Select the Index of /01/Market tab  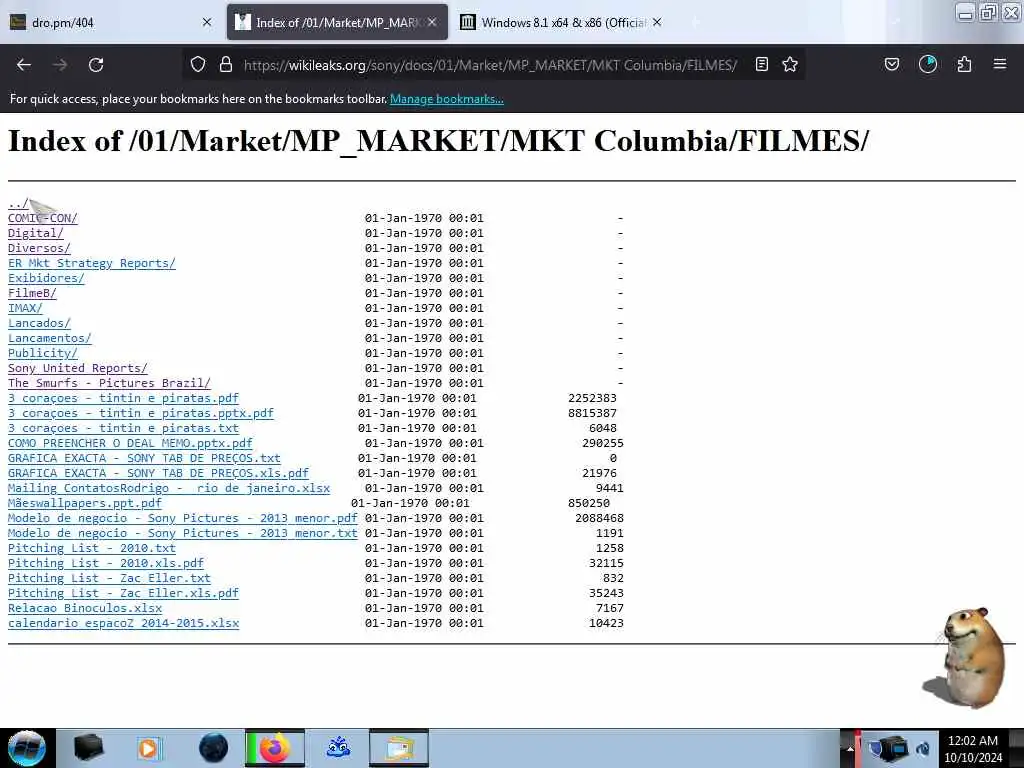(337, 22)
